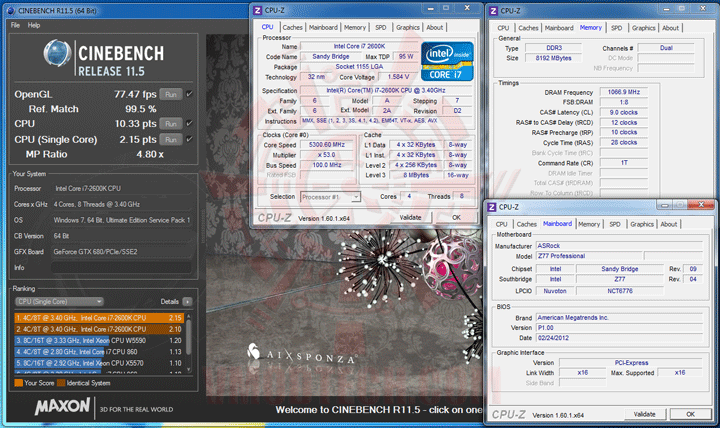This screenshot has height=428, width=720.
Task: Run the OpenGL benchmark
Action: click(171, 95)
